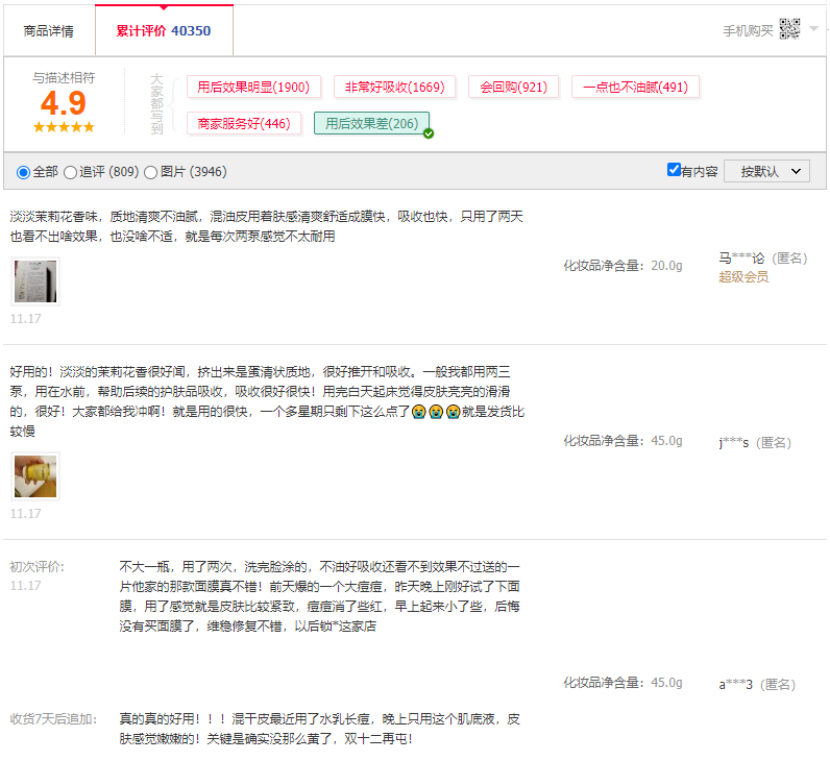
Task: Open the 按默认 sort dropdown
Action: pyautogui.click(x=767, y=171)
